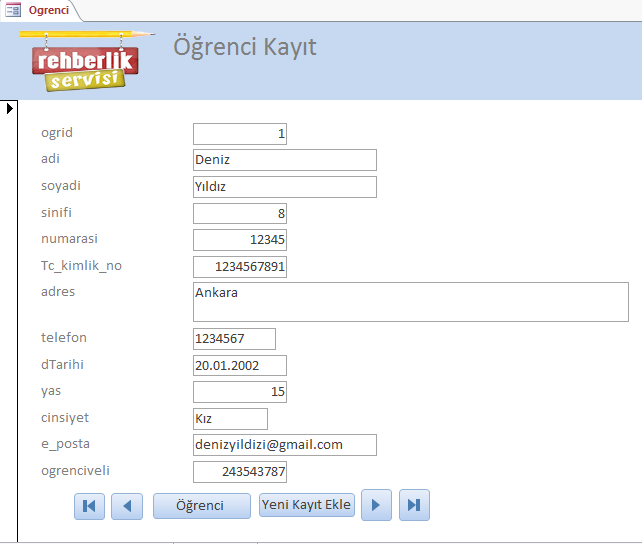Image resolution: width=642 pixels, height=544 pixels.
Task: Click the cinsiyet field containing Kız
Action: (231, 419)
